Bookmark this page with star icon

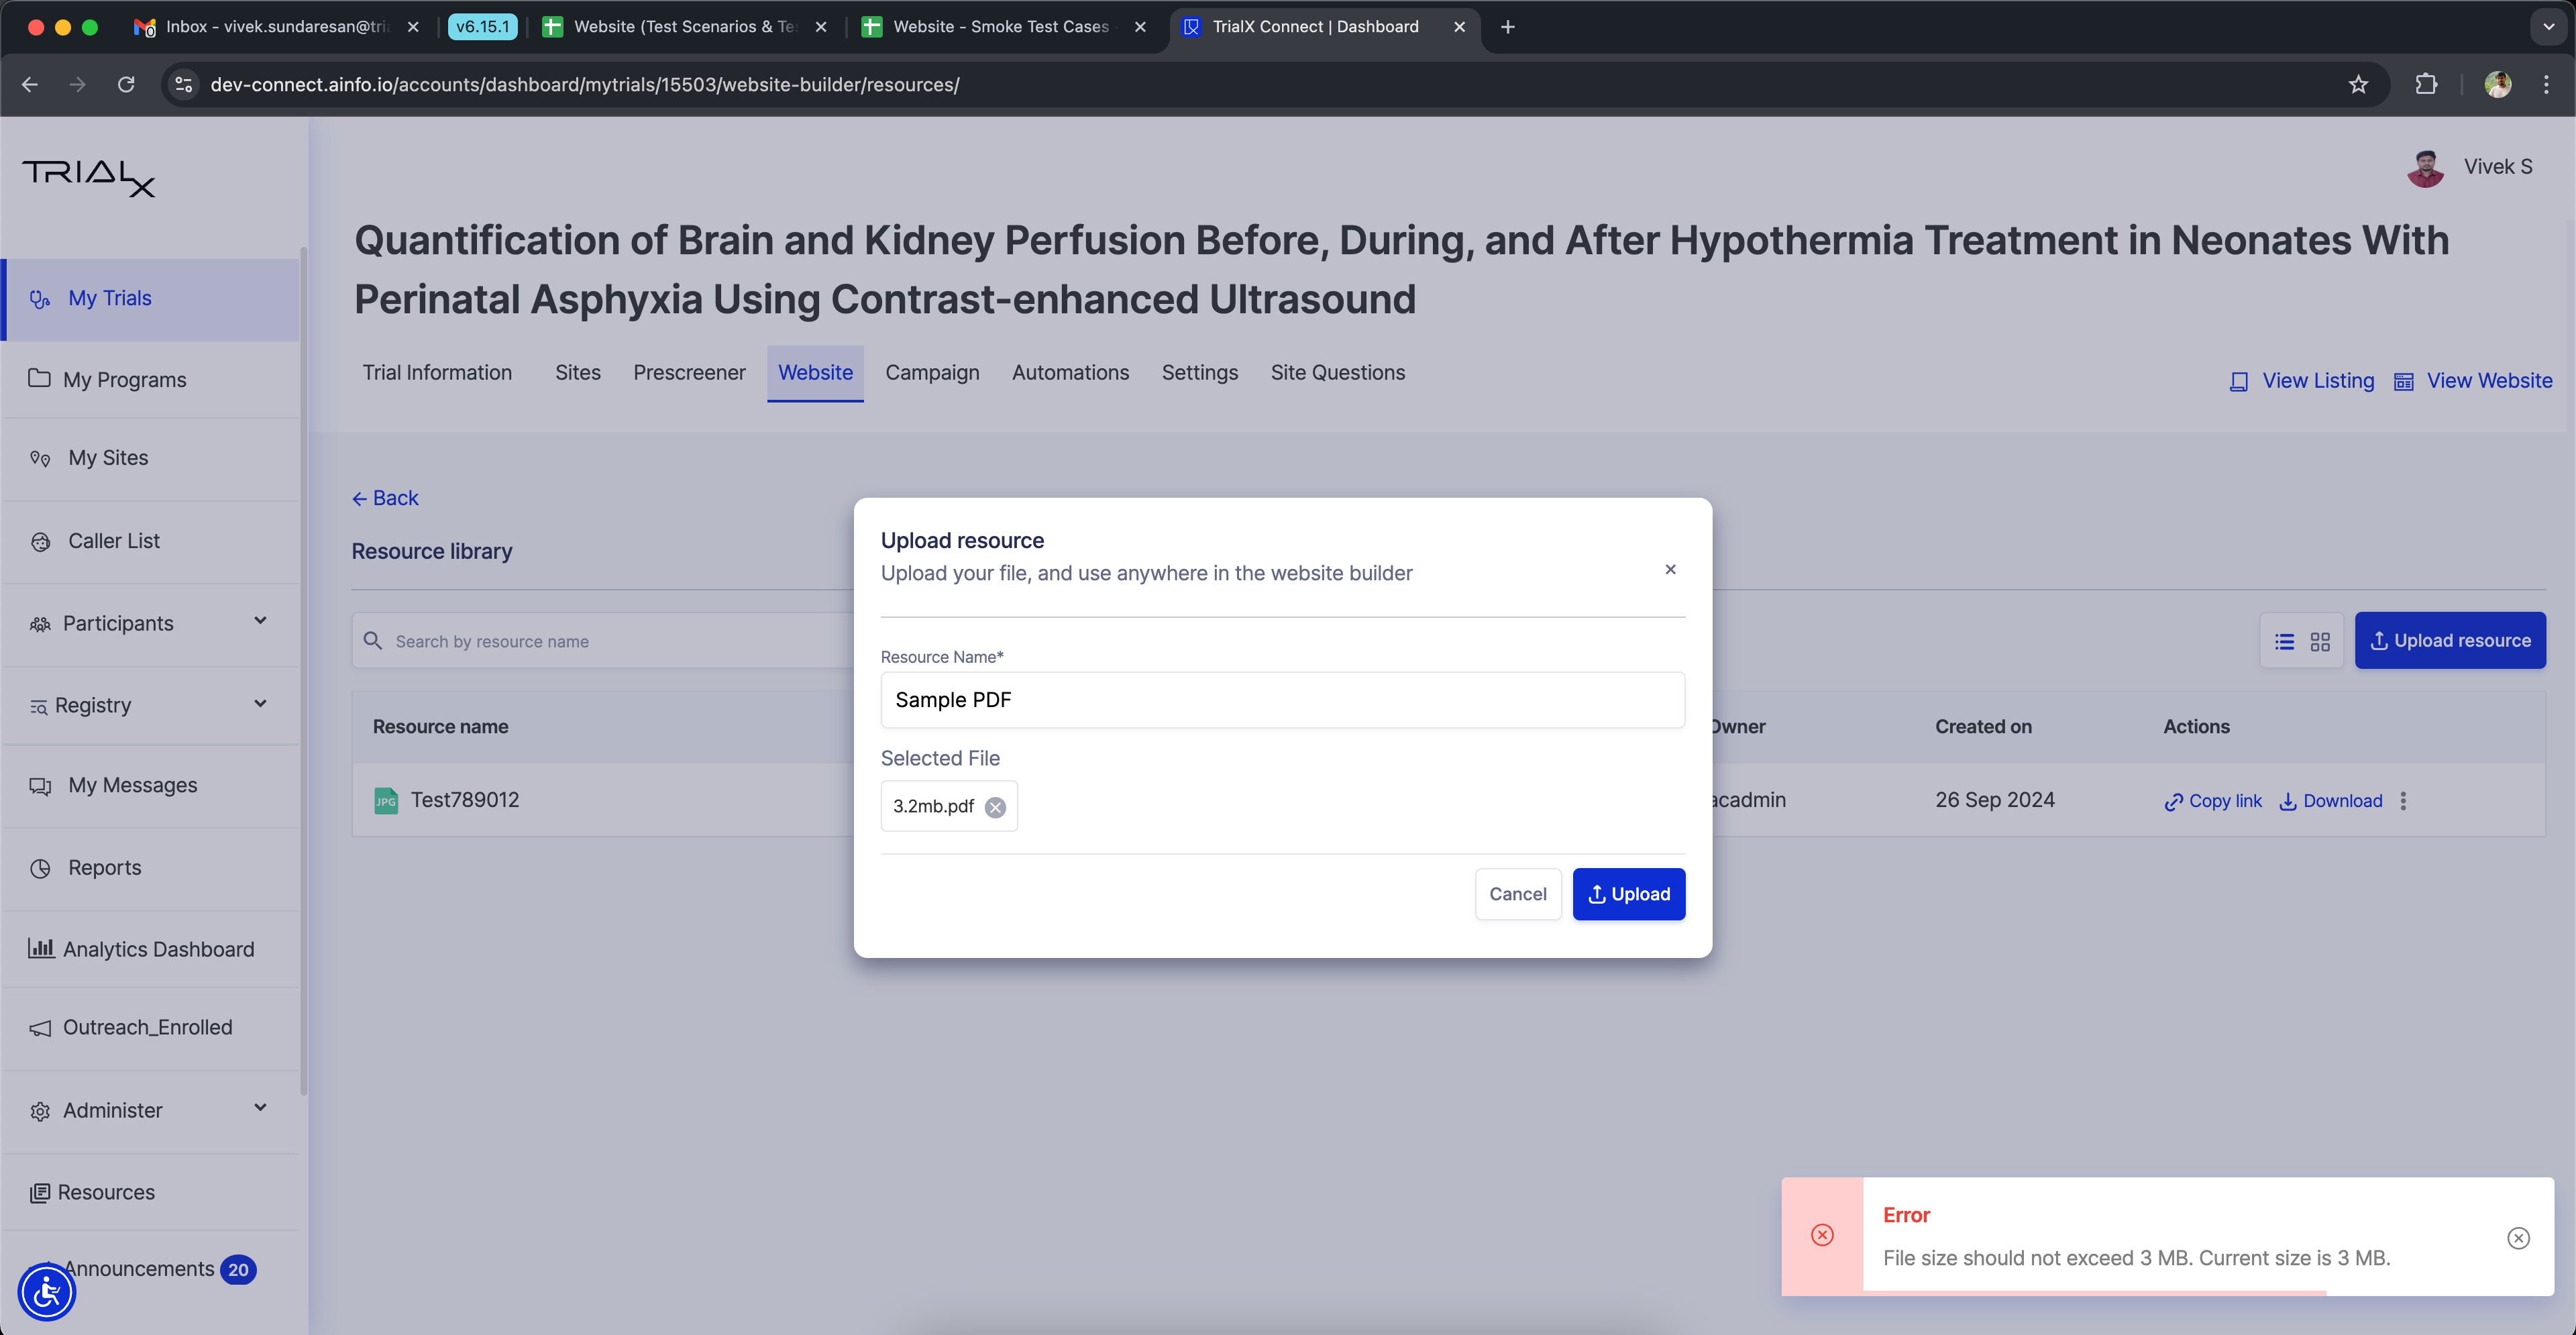(x=2358, y=85)
